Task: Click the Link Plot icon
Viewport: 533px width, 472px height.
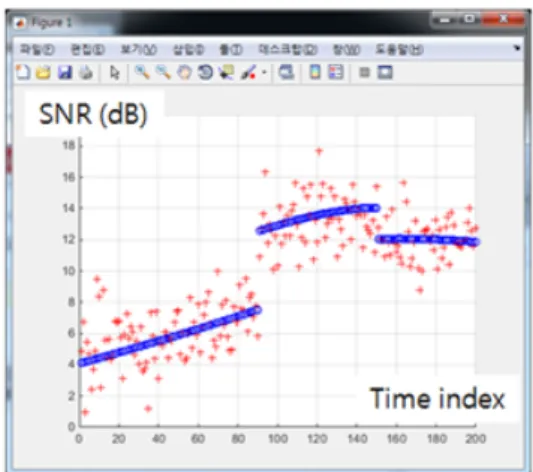Action: pos(286,72)
